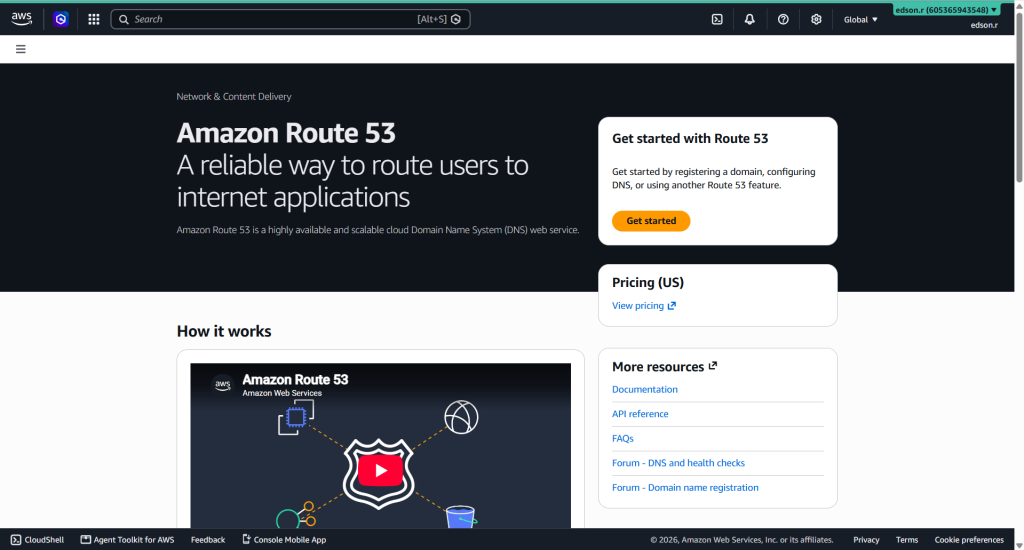Screen dimensions: 1024x550
Task: Expand the edson.r account menu
Action: click(946, 10)
